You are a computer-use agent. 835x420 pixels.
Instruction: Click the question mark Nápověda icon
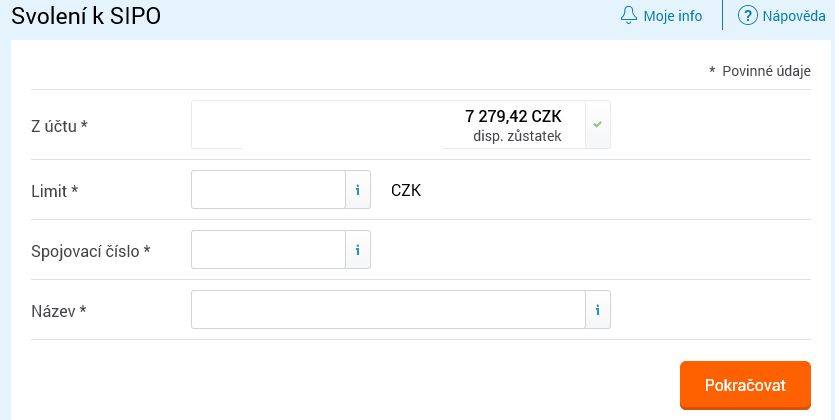coord(747,15)
